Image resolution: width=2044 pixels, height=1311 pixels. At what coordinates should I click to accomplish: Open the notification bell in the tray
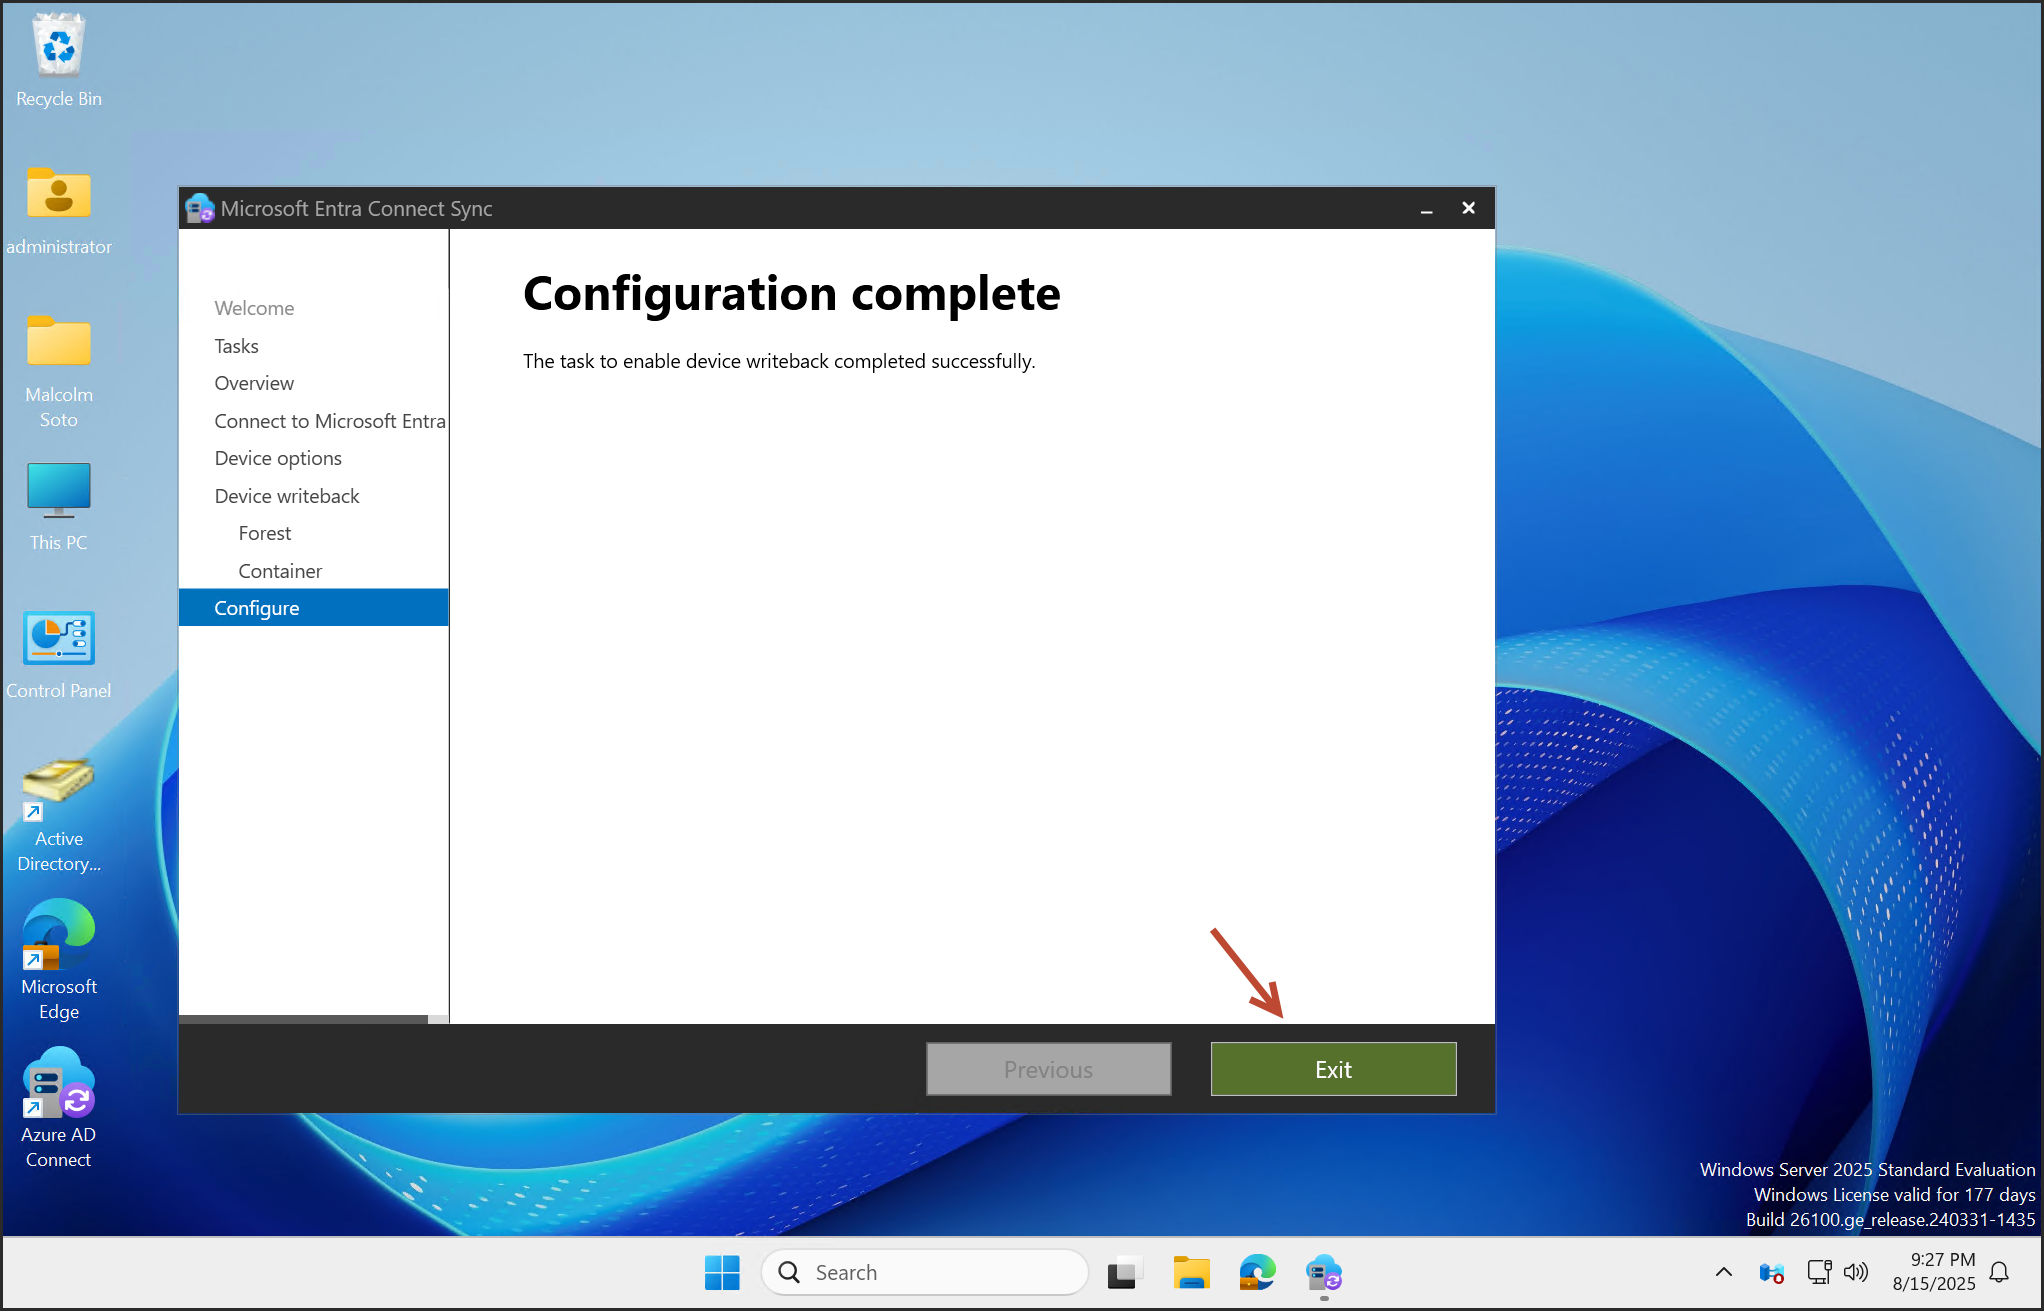pyautogui.click(x=1999, y=1272)
